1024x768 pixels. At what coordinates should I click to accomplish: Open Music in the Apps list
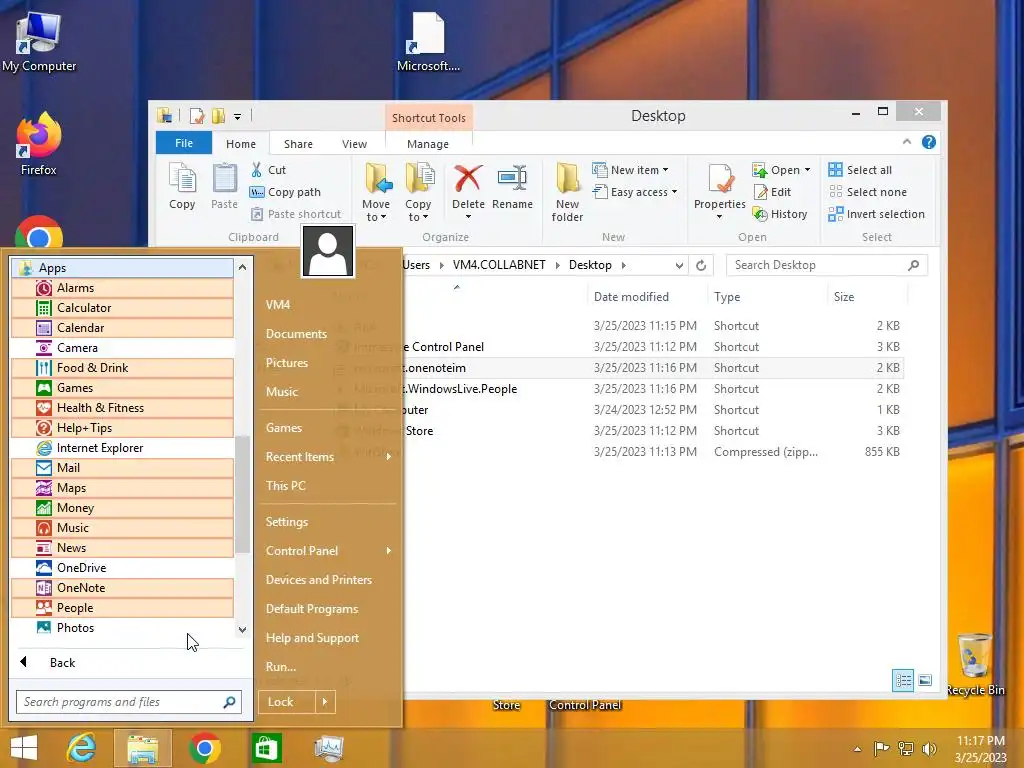click(122, 528)
